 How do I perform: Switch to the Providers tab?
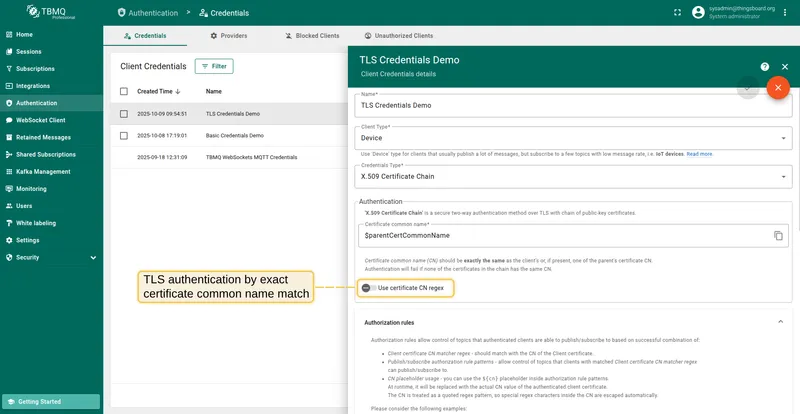click(x=229, y=36)
